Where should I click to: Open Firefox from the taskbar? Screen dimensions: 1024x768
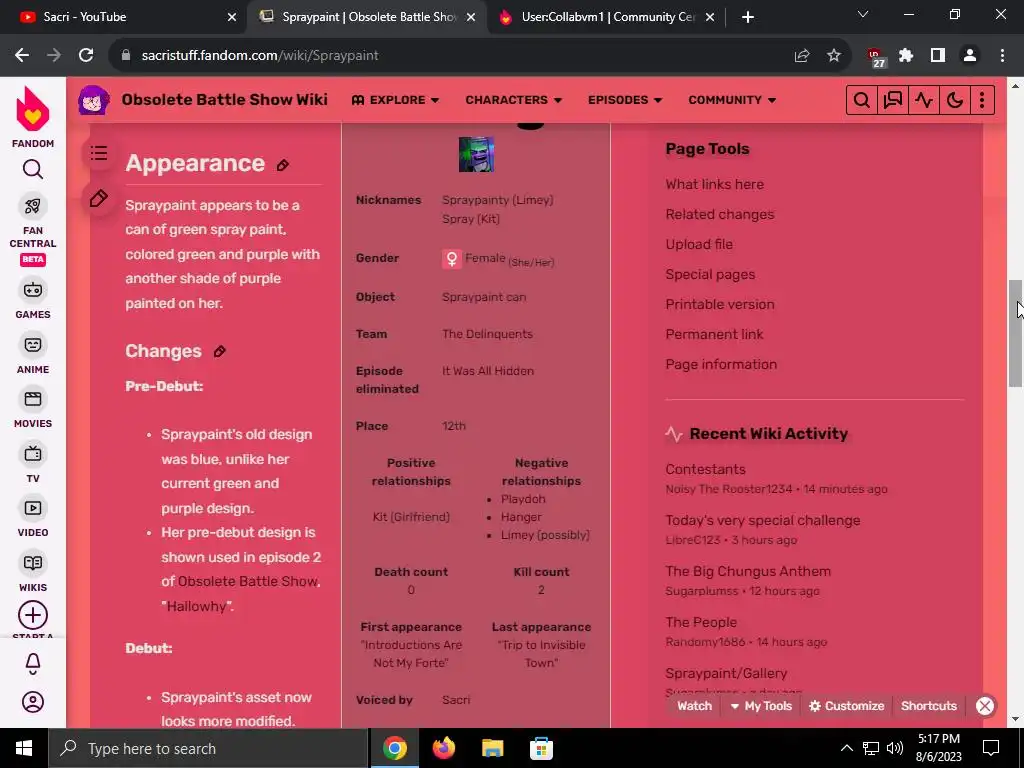click(x=444, y=748)
